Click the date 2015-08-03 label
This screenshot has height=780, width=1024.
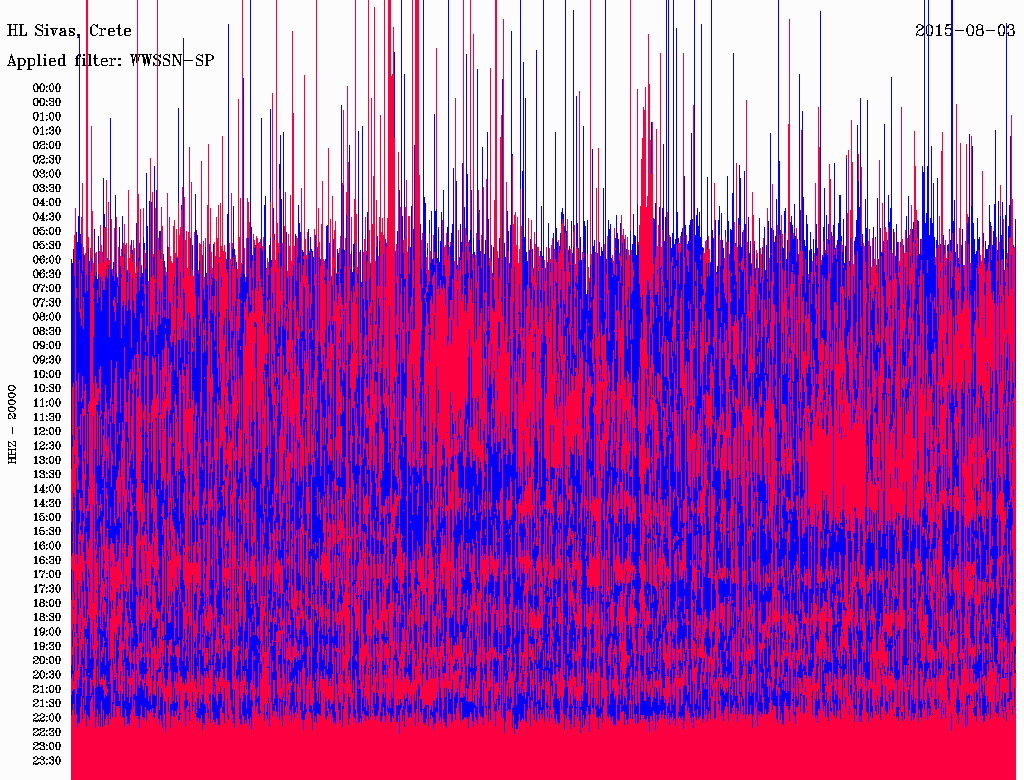[965, 31]
